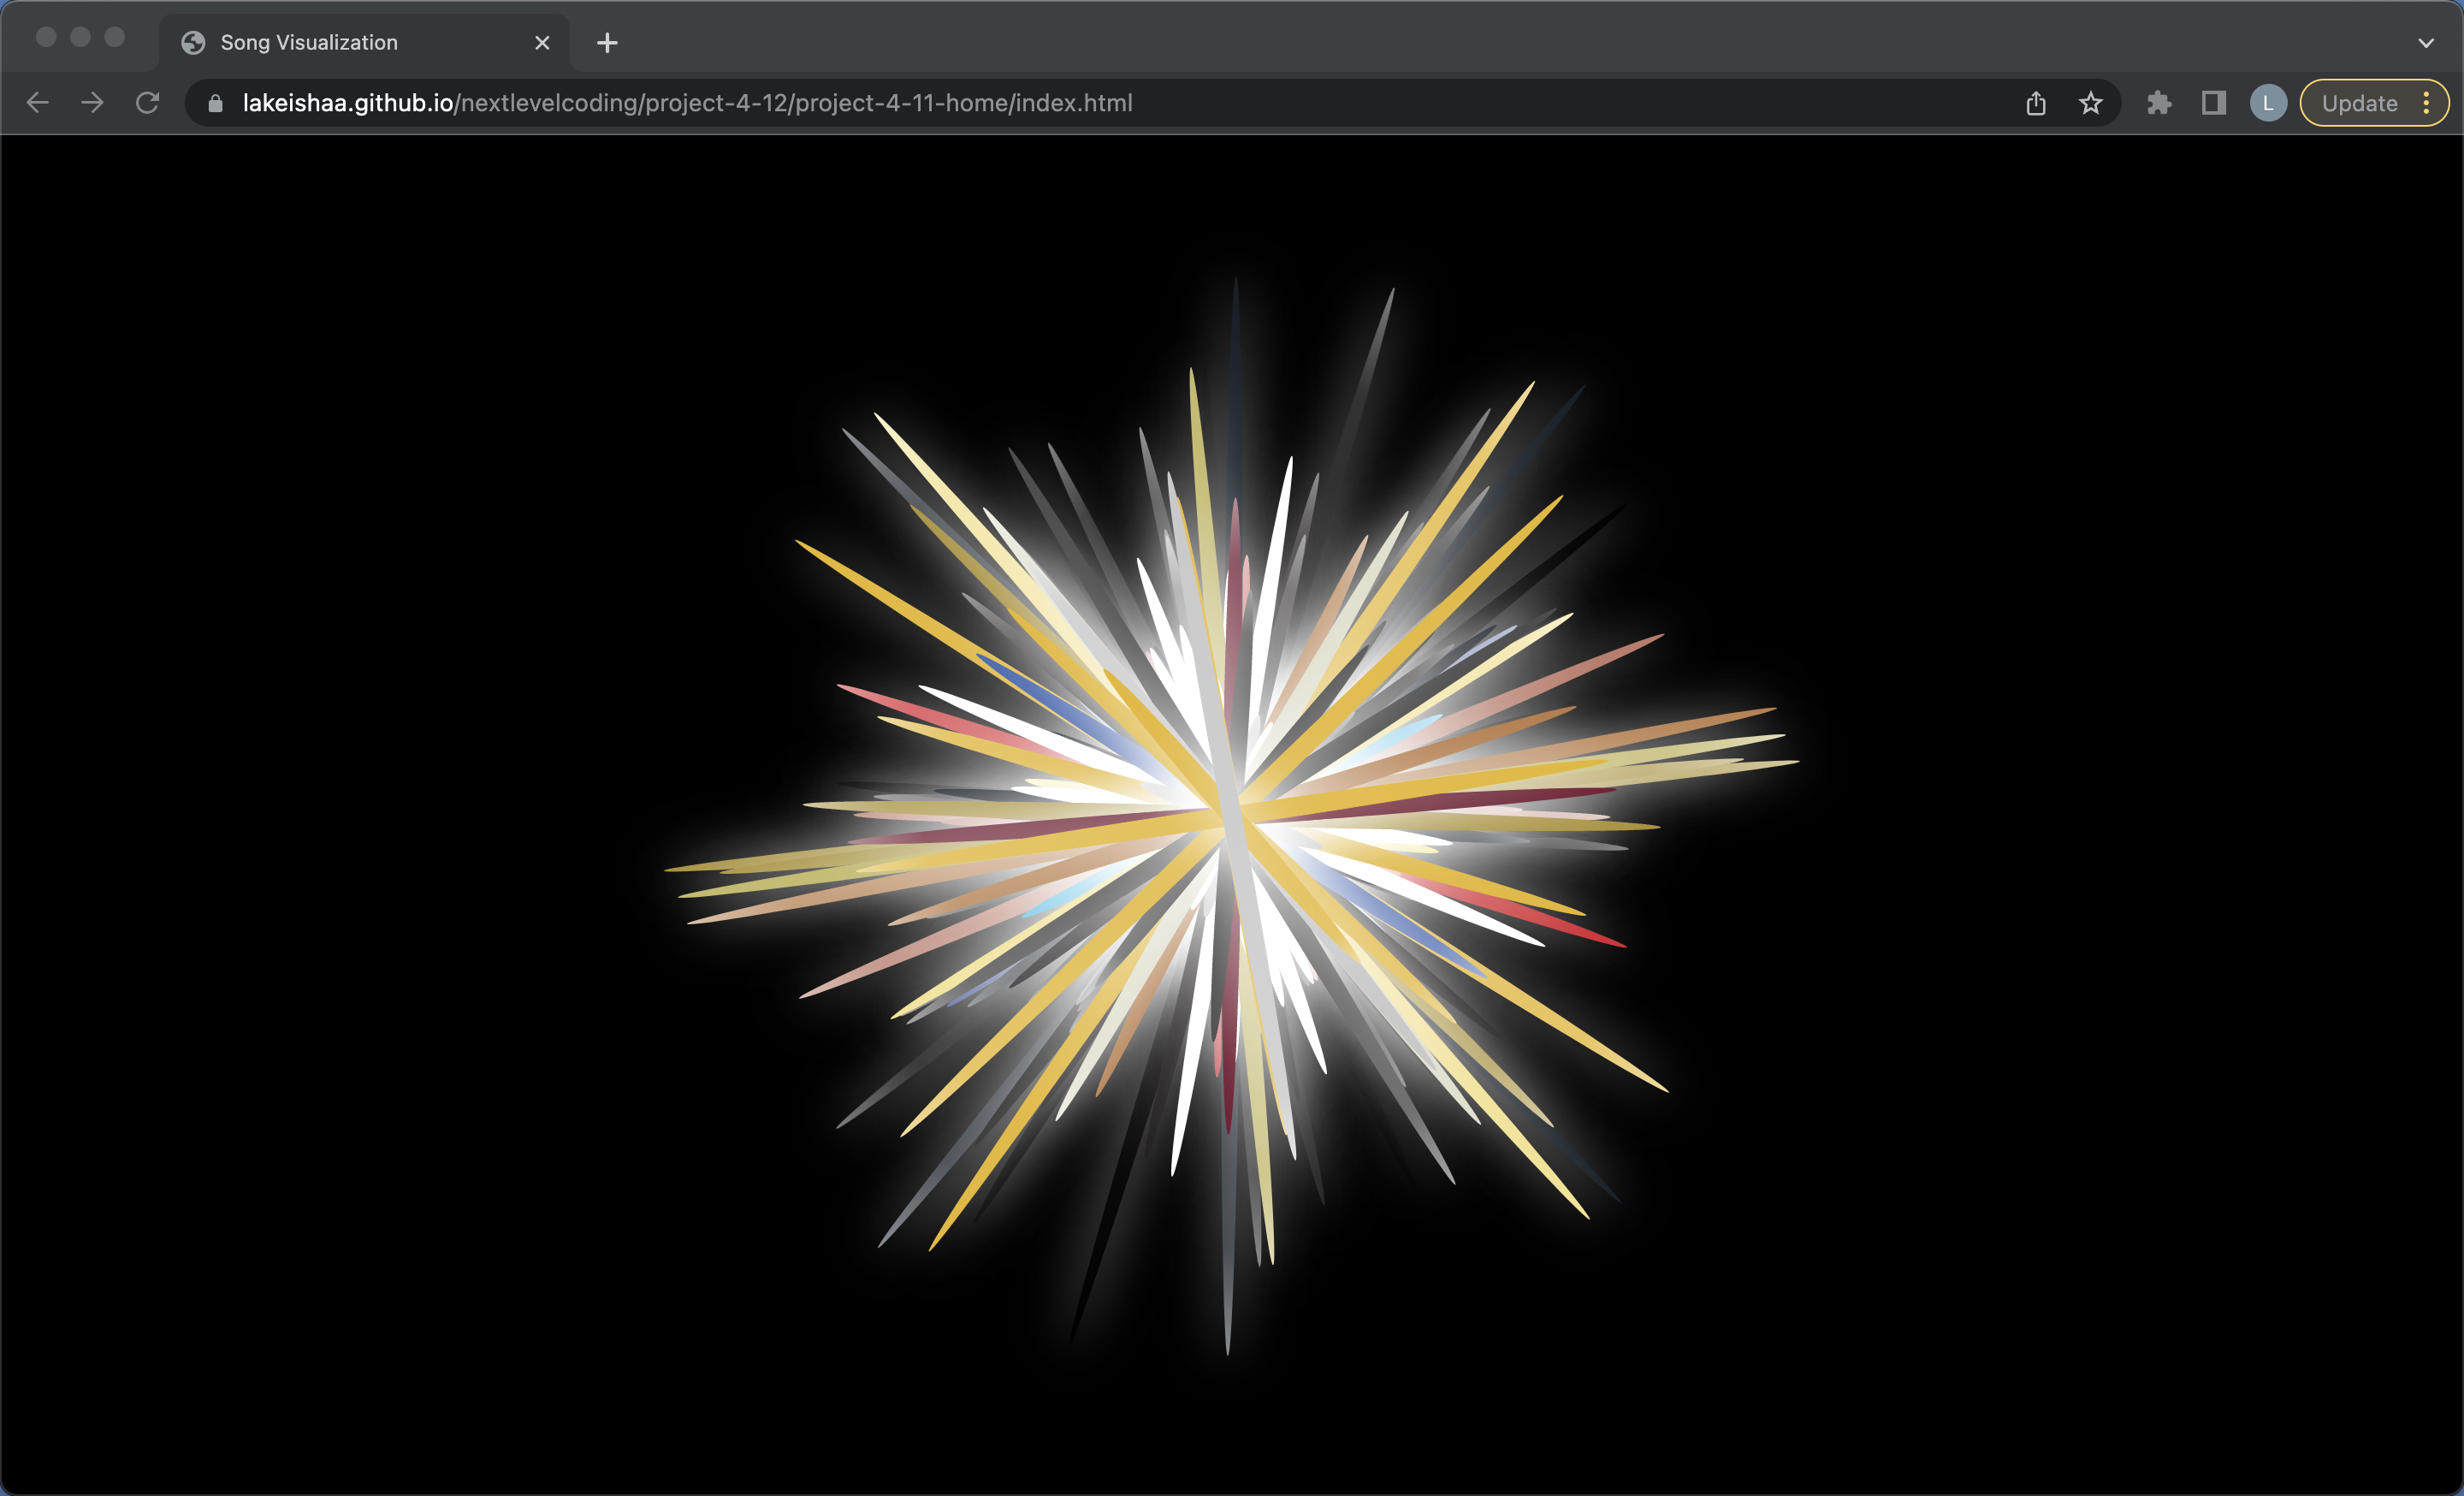Click the red close window button
Image resolution: width=2464 pixels, height=1496 pixels.
click(x=46, y=37)
